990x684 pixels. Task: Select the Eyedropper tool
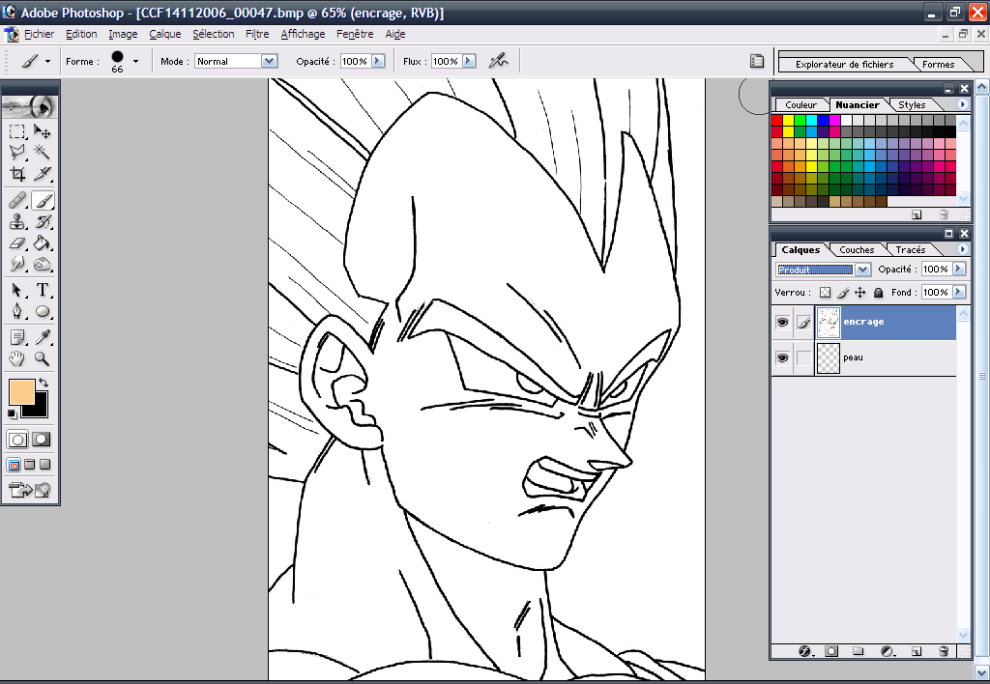tap(42, 337)
